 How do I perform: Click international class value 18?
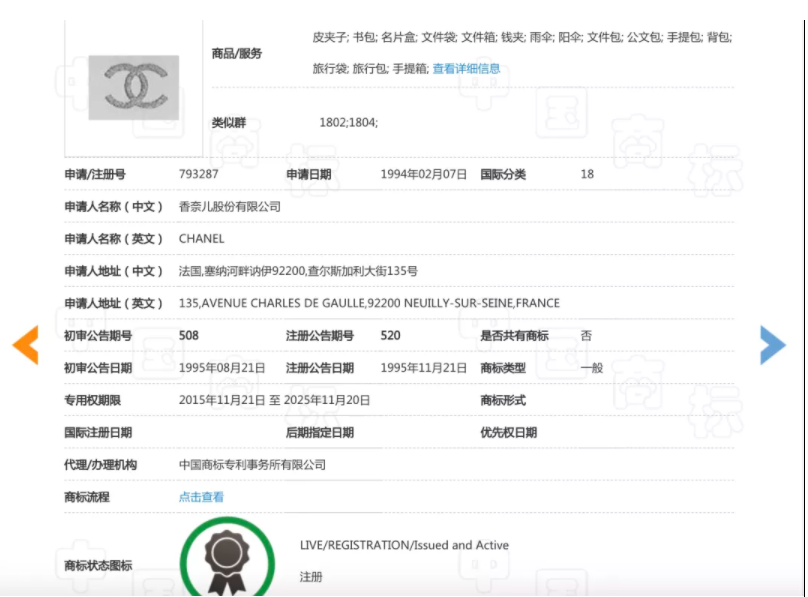tap(587, 174)
